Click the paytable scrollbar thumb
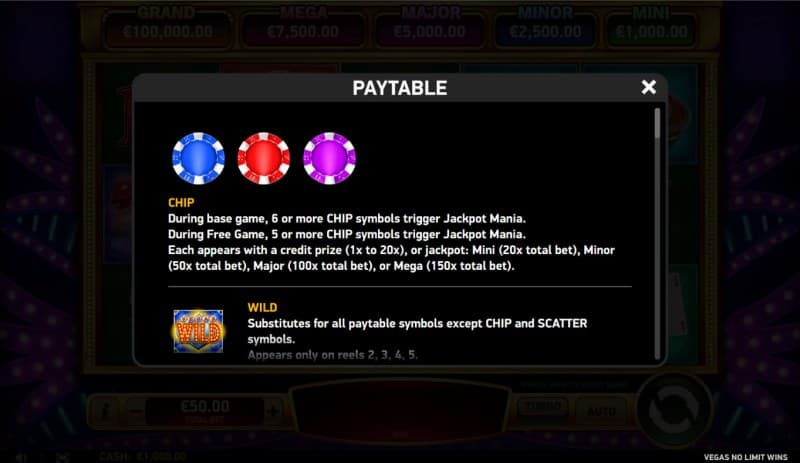Image resolution: width=800 pixels, height=463 pixels. pyautogui.click(x=657, y=124)
